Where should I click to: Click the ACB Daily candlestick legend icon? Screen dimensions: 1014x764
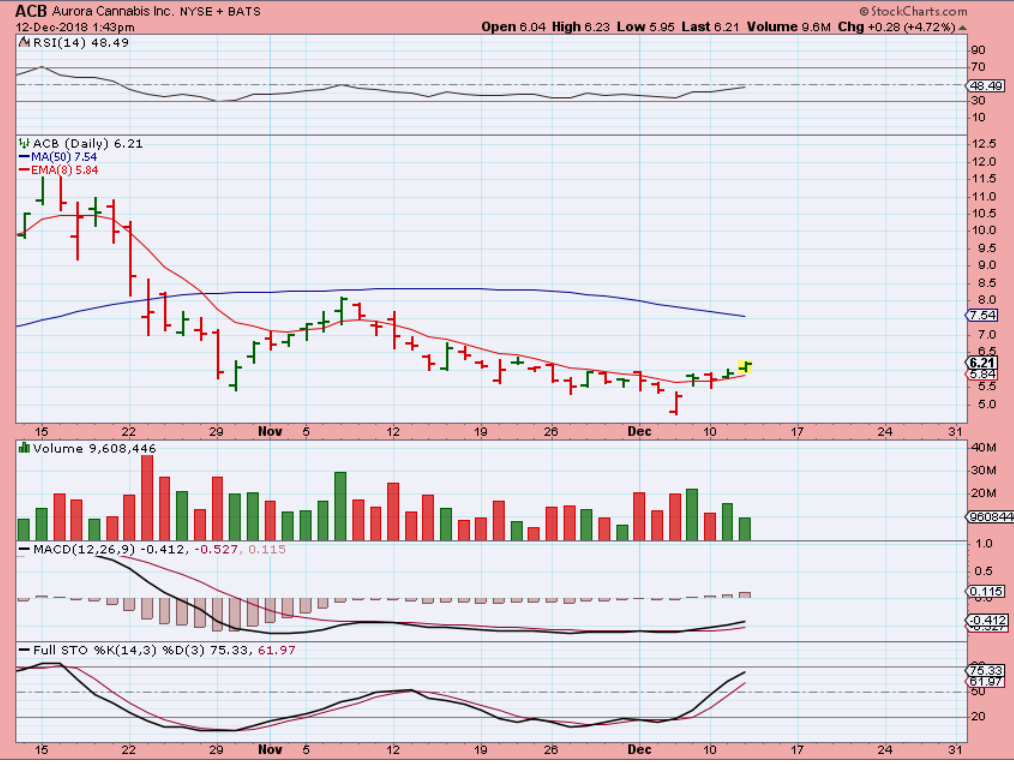(x=24, y=144)
